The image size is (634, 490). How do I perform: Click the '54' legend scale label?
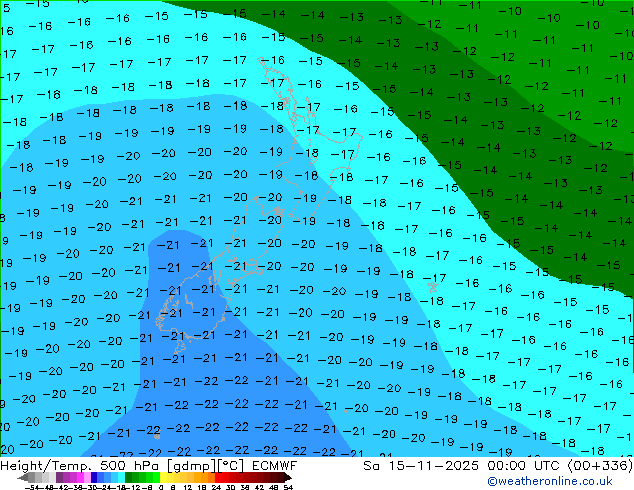(x=288, y=488)
